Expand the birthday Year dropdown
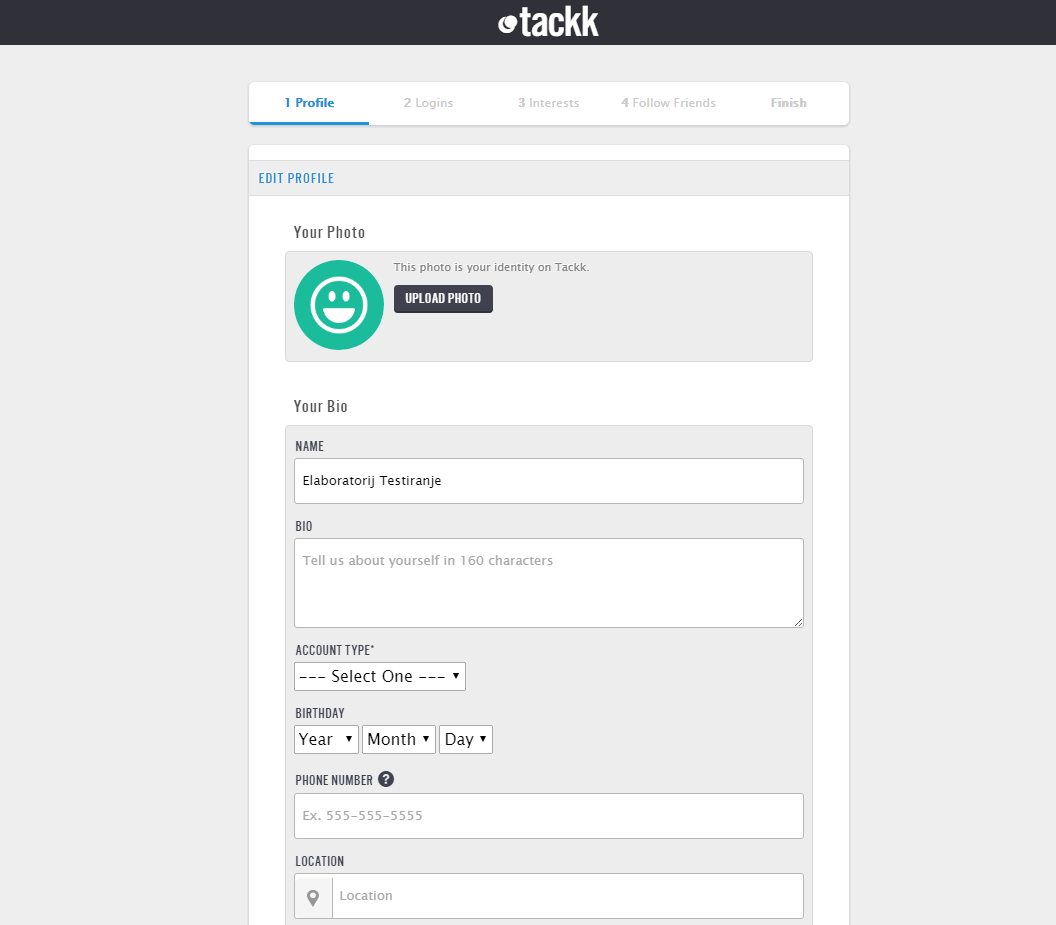This screenshot has width=1056, height=925. pos(326,740)
